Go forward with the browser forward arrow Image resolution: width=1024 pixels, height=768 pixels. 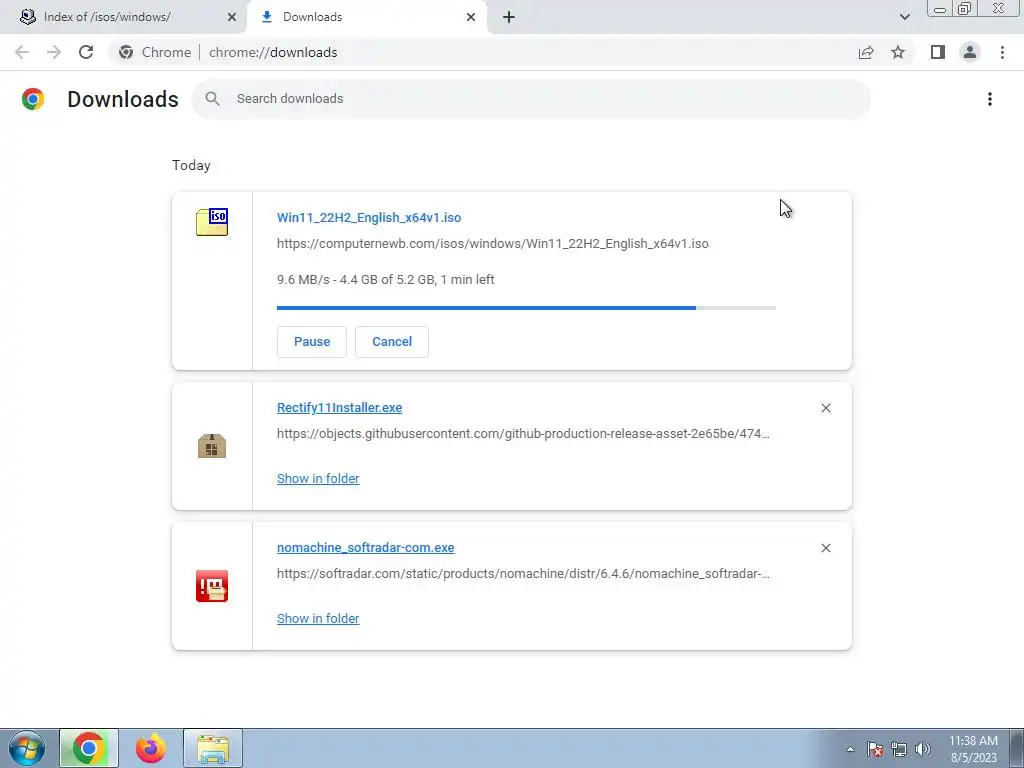pyautogui.click(x=54, y=52)
